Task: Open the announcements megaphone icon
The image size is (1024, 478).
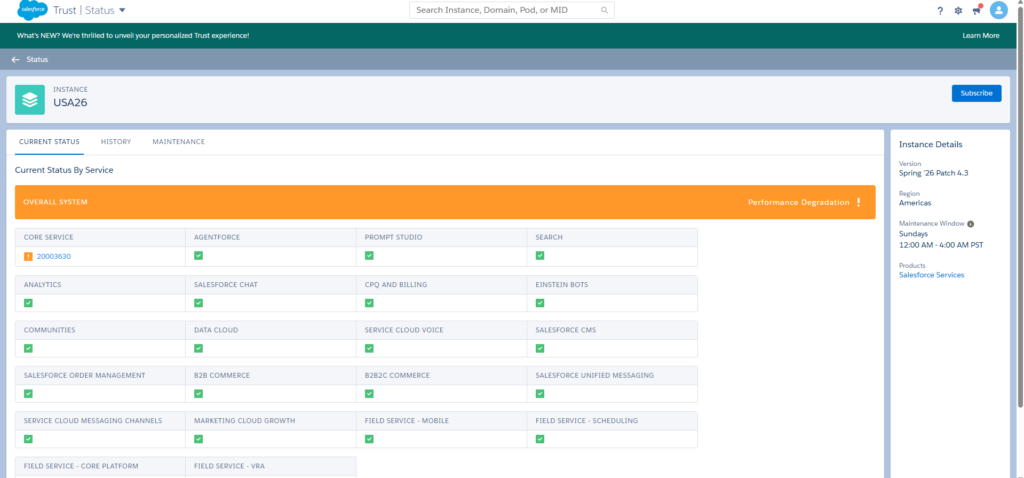Action: coord(976,10)
